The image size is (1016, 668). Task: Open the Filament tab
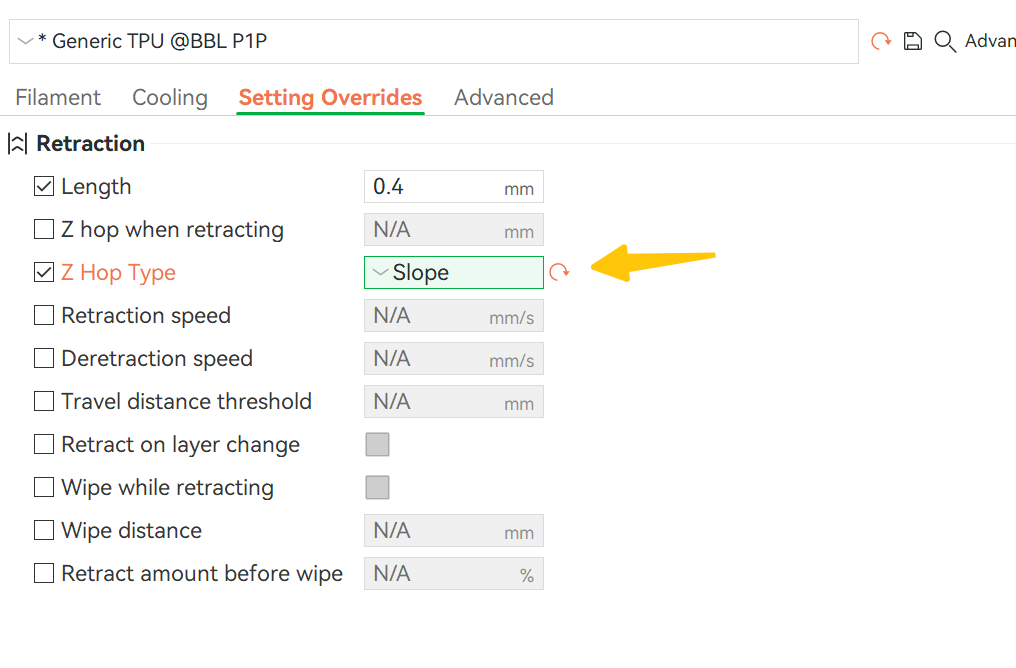(x=57, y=97)
